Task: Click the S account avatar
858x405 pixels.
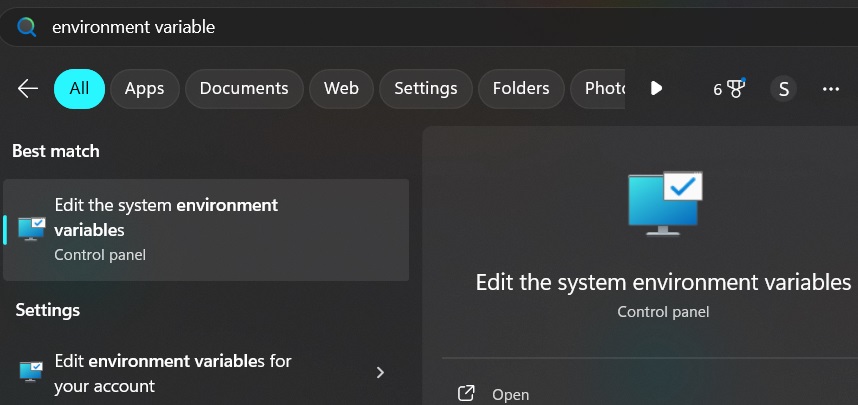Action: tap(783, 89)
